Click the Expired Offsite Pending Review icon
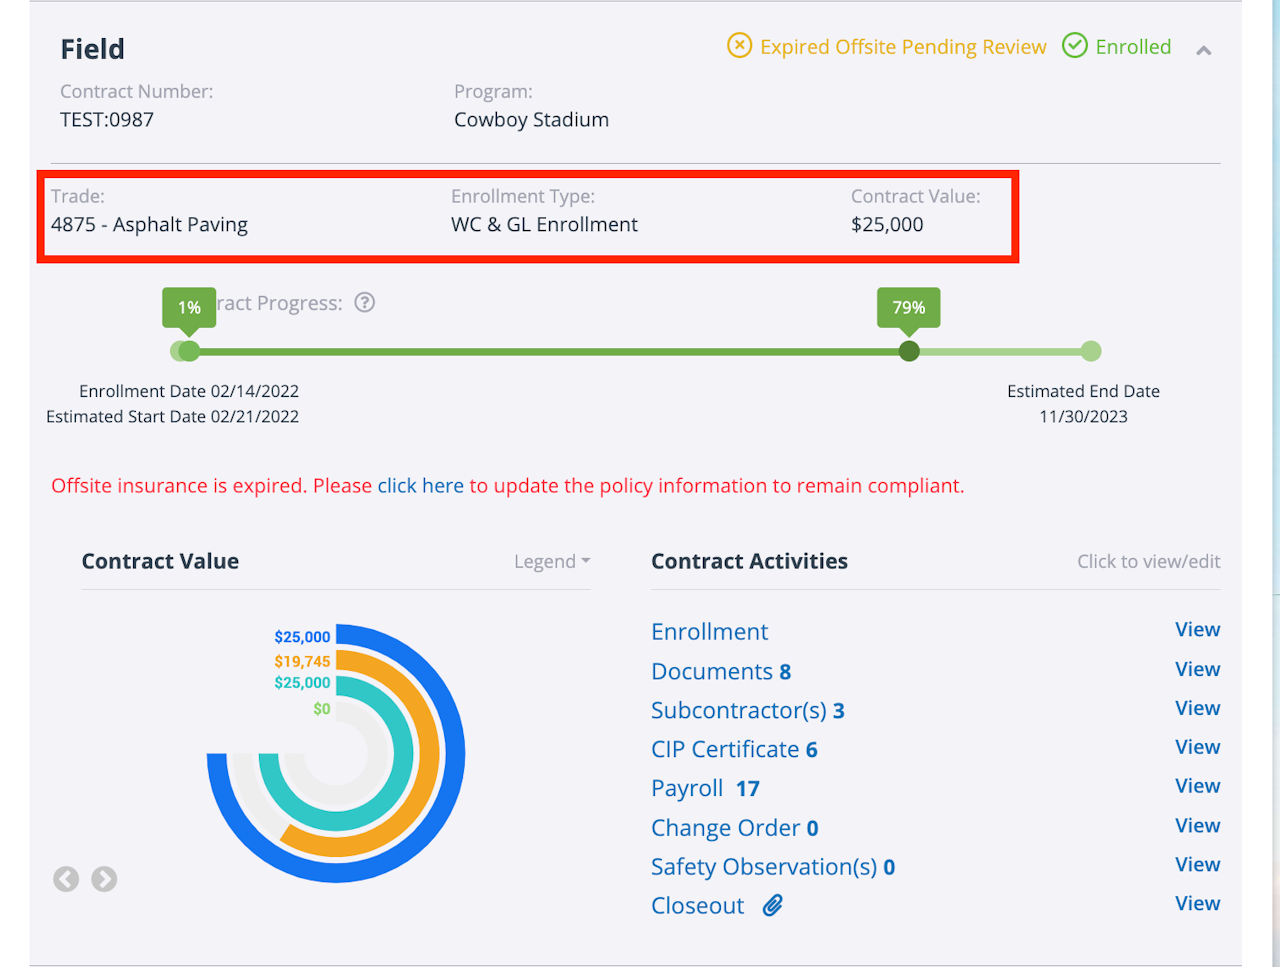 (739, 46)
